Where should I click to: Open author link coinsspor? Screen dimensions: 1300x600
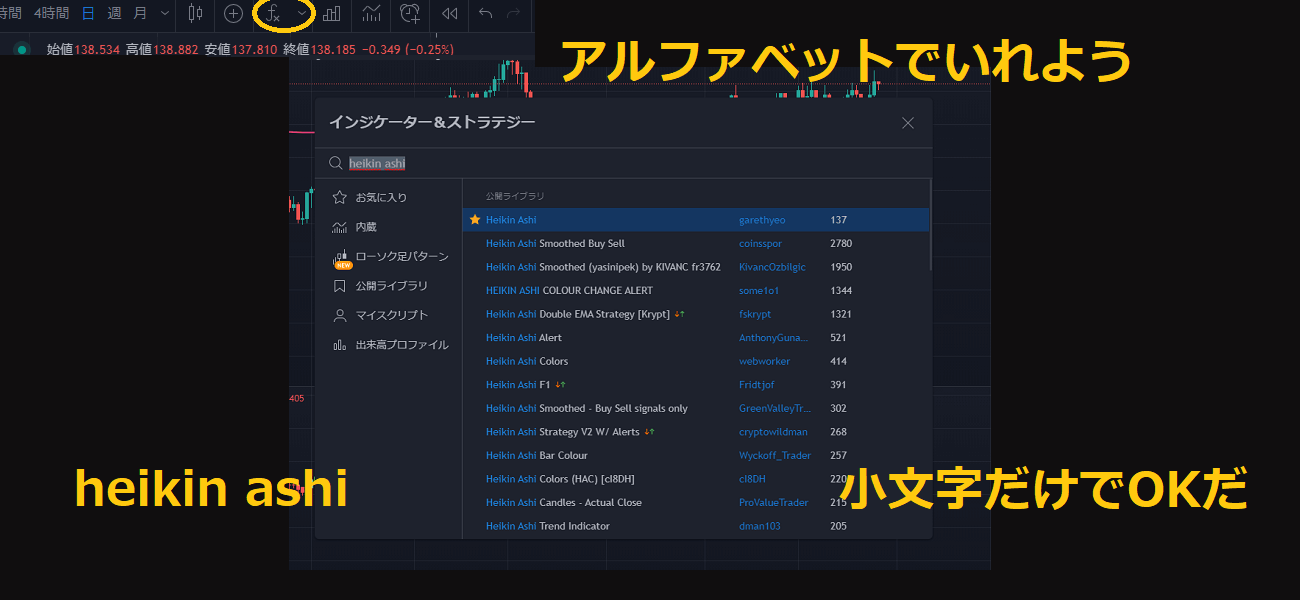(x=760, y=244)
